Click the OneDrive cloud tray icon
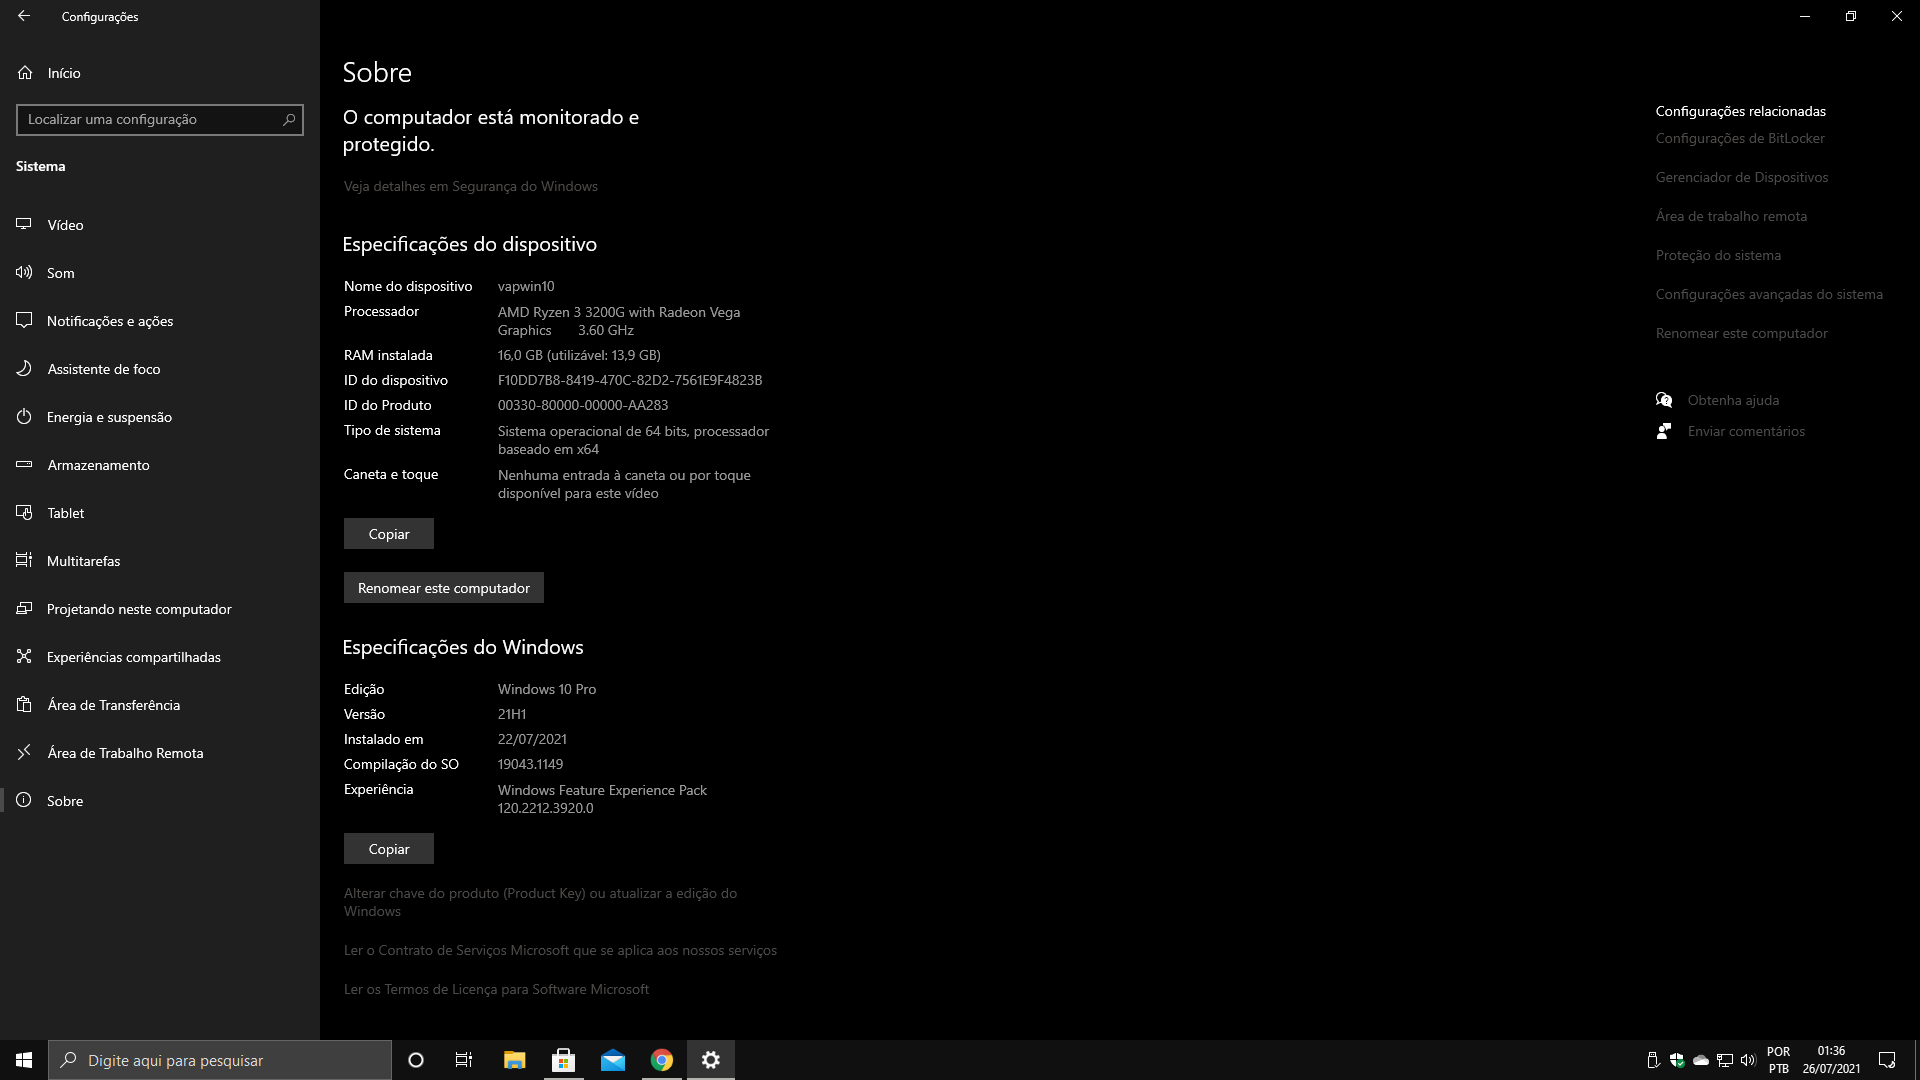 tap(1701, 1060)
